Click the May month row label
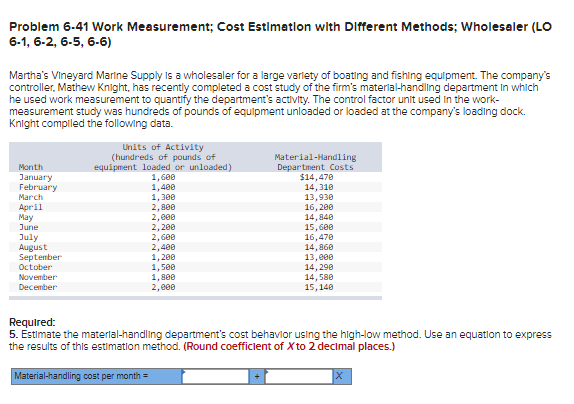This screenshot has height=404, width=574. [x=26, y=217]
